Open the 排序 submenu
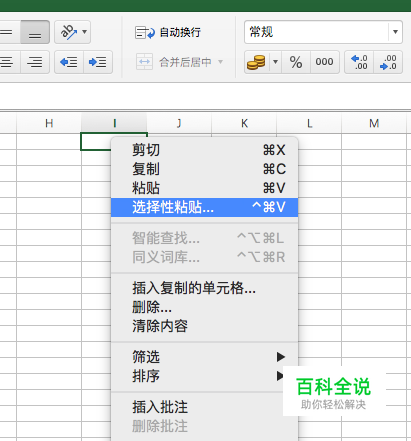Viewport: 411px width, 441px height. (204, 376)
